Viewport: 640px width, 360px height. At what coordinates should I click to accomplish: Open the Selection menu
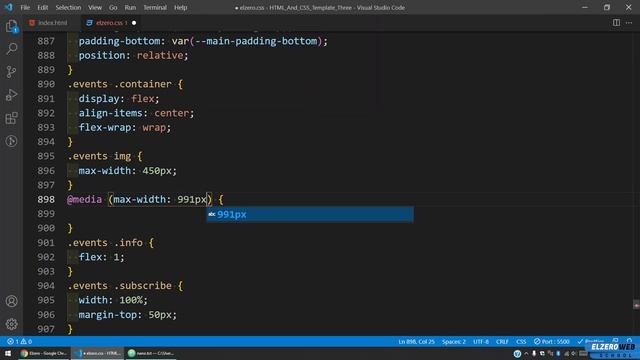click(x=68, y=7)
